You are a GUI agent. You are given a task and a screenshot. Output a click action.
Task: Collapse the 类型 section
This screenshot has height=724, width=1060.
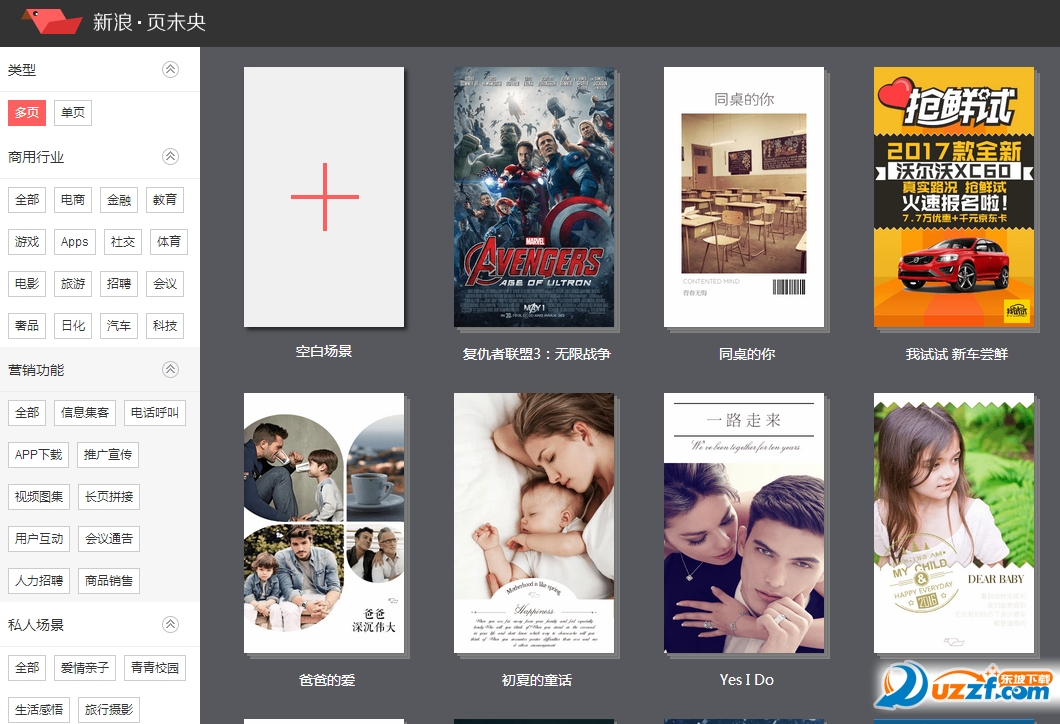click(170, 69)
